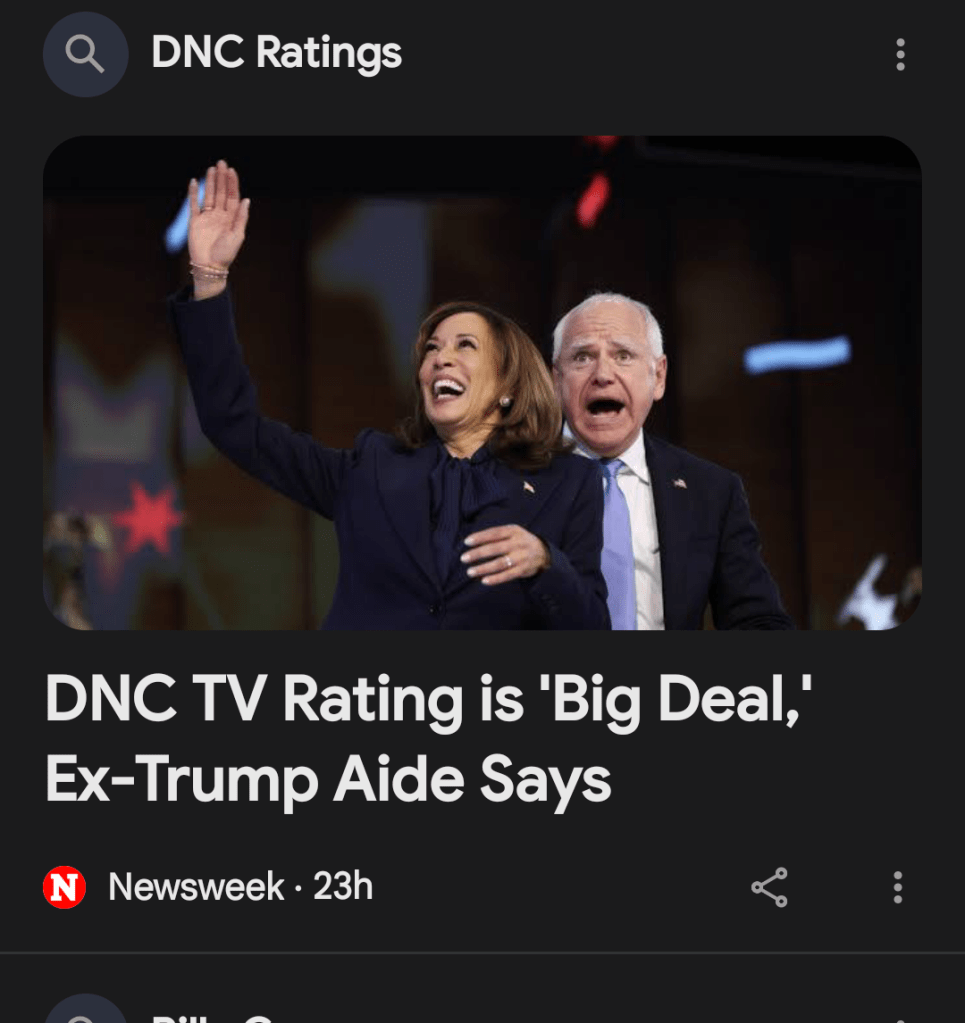This screenshot has height=1023, width=965.
Task: Click the blue confetti streak in the photo
Action: tap(797, 354)
